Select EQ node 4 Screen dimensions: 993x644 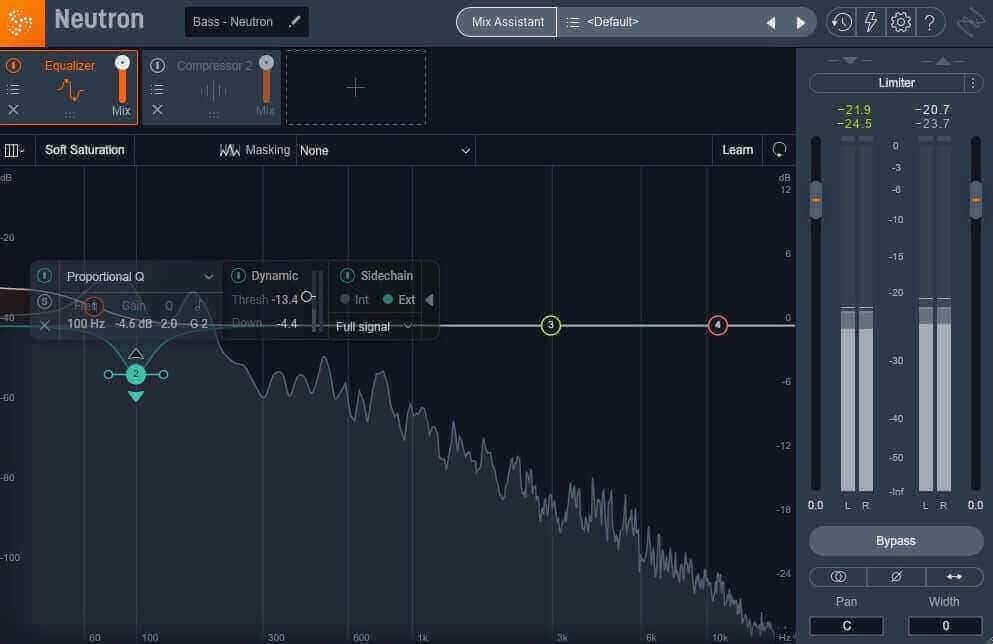[718, 325]
